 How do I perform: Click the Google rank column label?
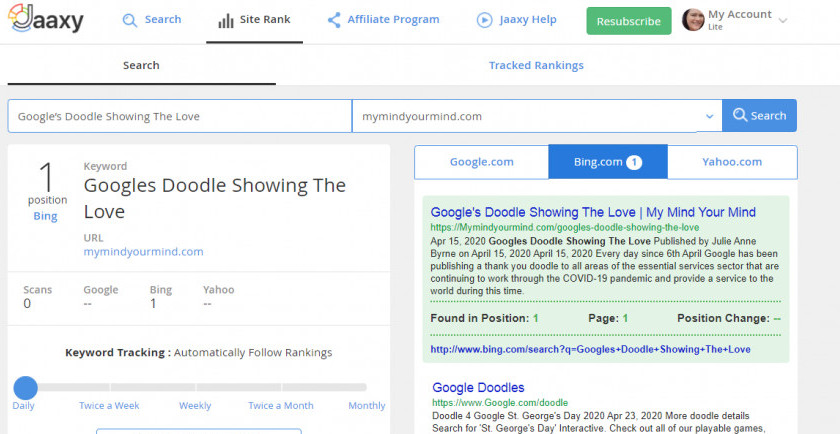pos(101,290)
